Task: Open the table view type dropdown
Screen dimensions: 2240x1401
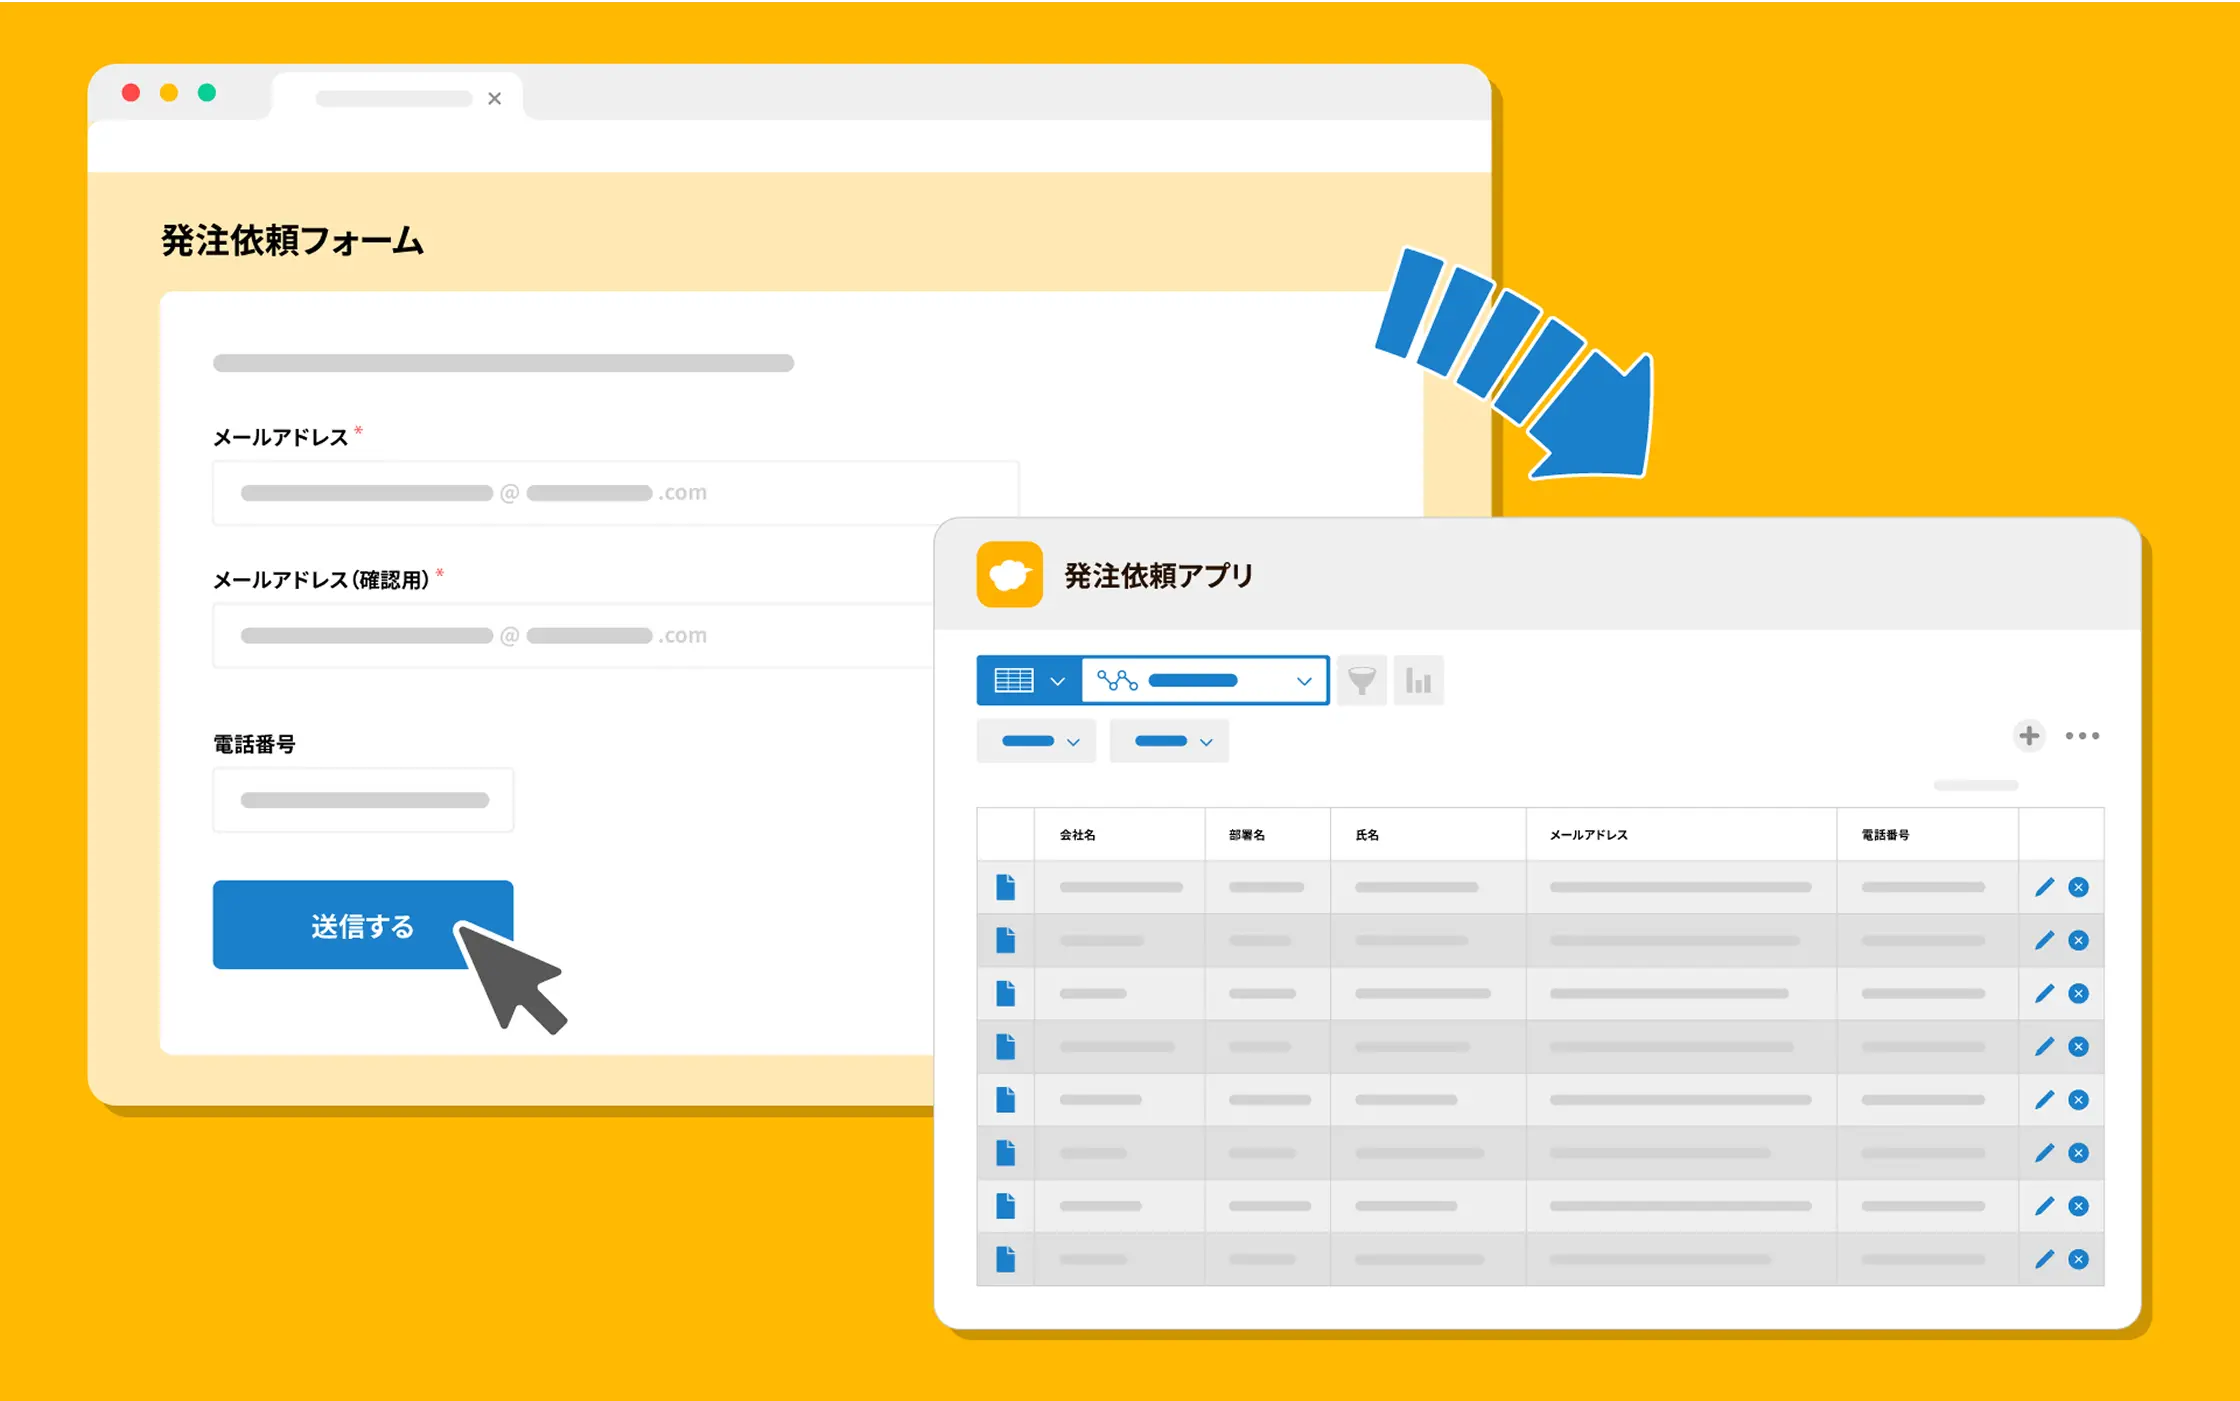Action: (1029, 681)
